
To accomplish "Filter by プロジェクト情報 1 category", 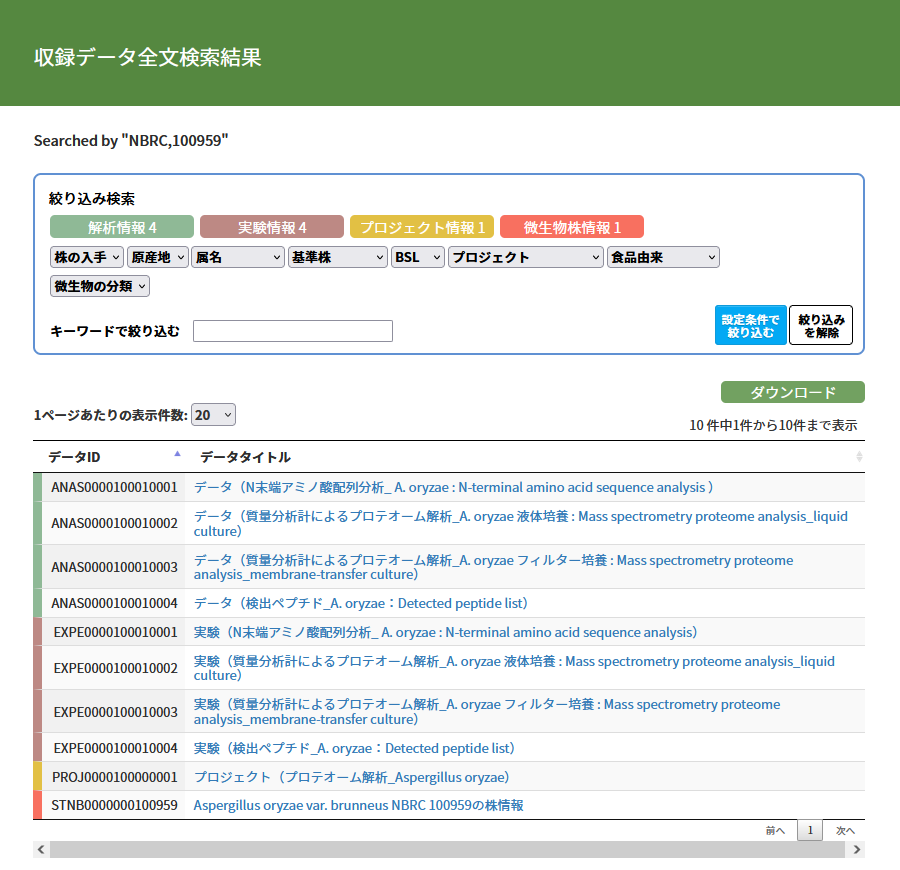I will tap(421, 227).
